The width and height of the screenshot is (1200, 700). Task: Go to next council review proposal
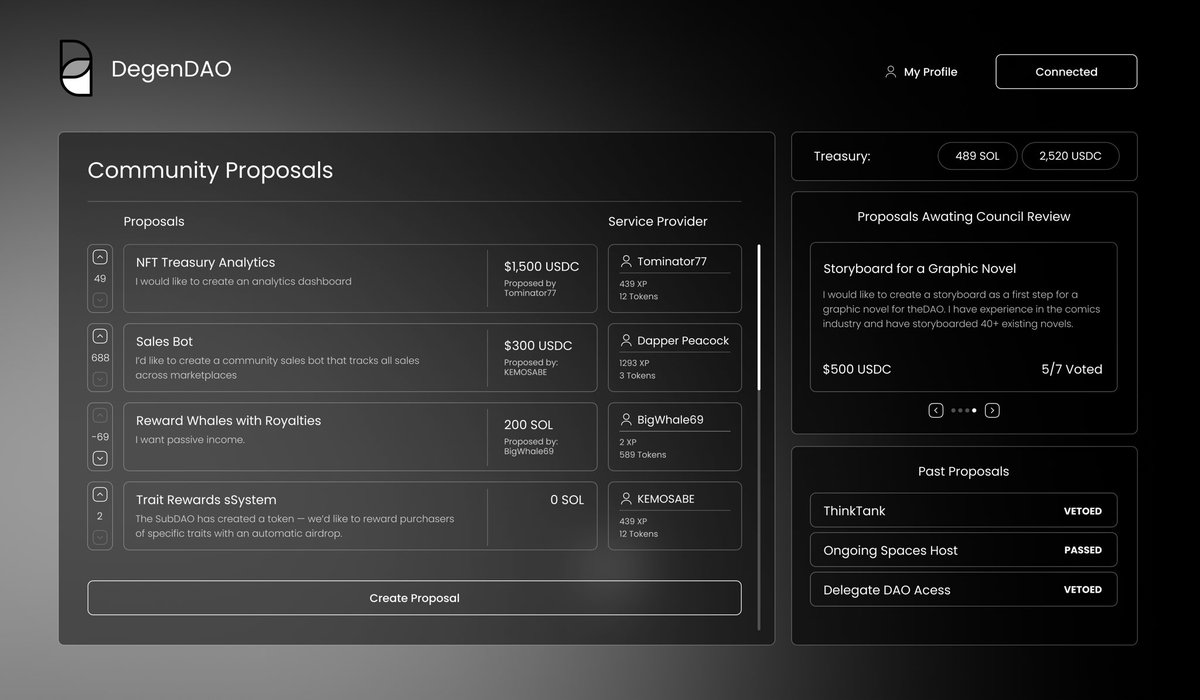[x=992, y=410]
